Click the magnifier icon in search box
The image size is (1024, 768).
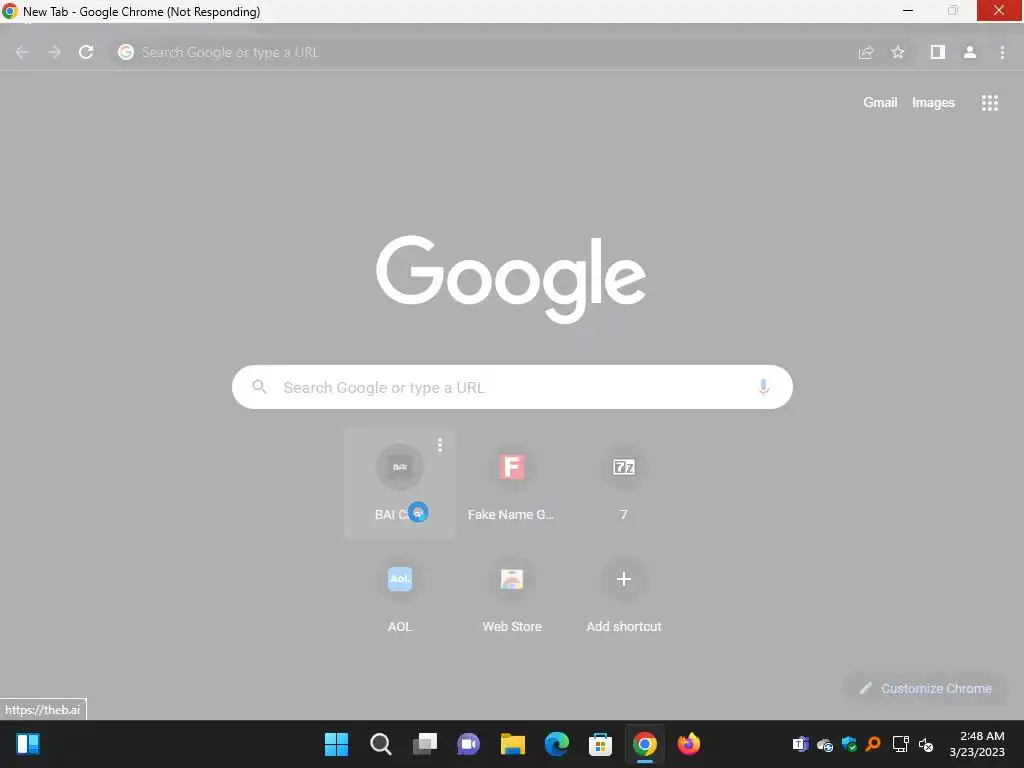[x=259, y=387]
